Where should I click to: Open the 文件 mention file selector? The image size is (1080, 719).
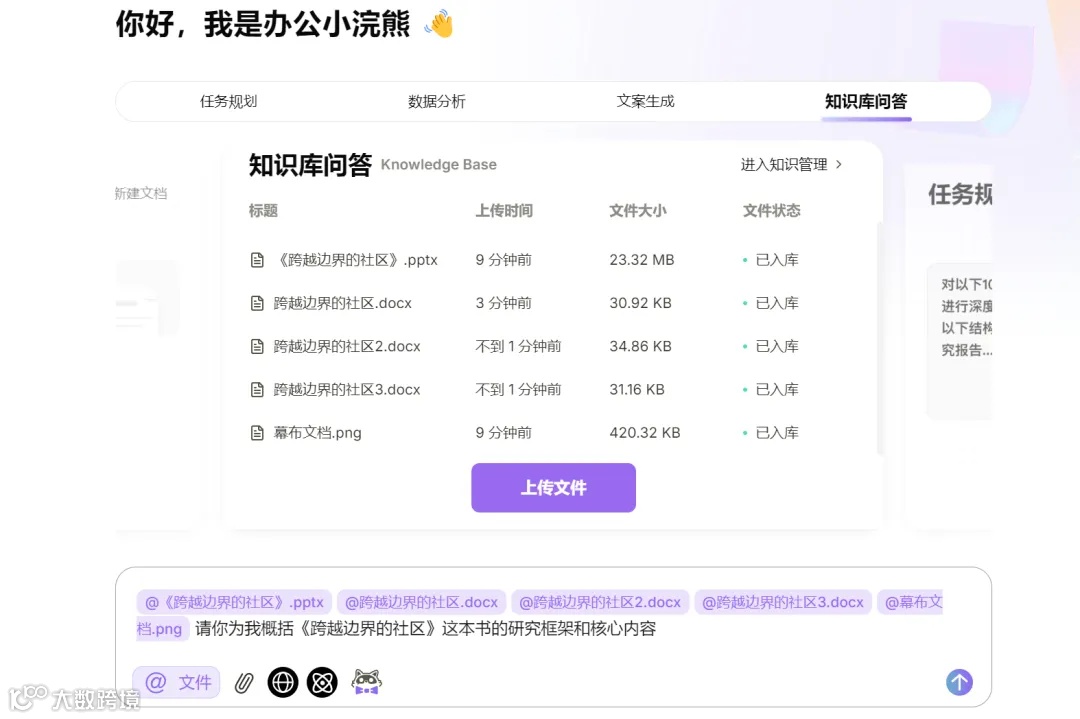176,682
